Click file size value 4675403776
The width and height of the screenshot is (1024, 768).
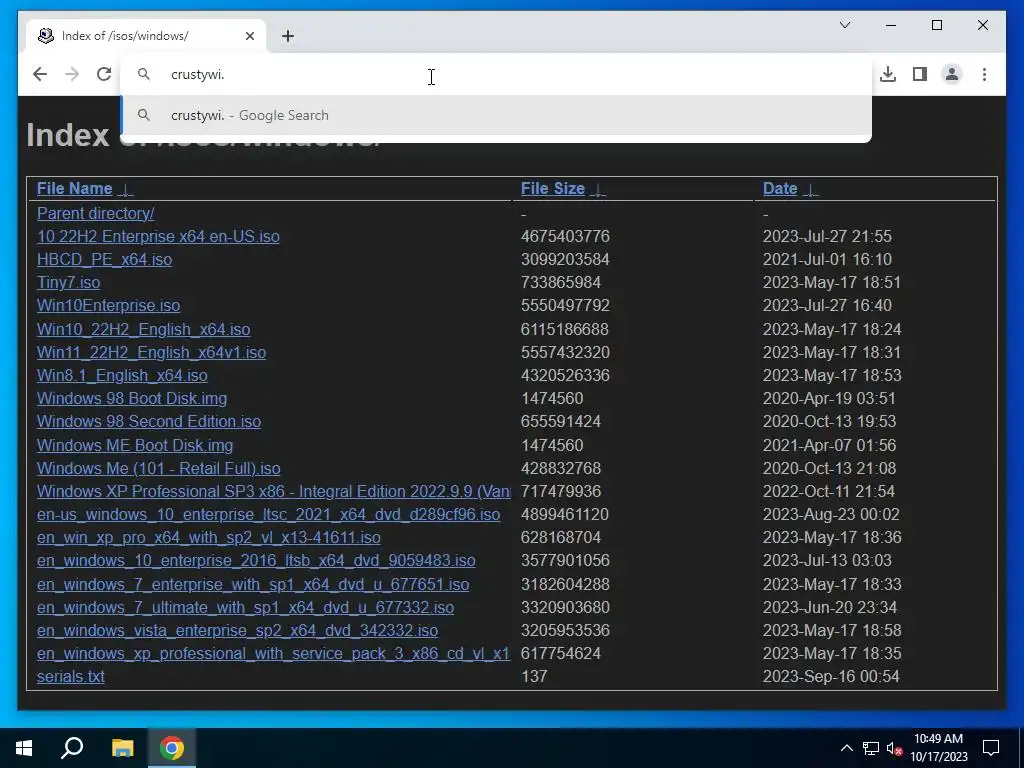(x=565, y=236)
